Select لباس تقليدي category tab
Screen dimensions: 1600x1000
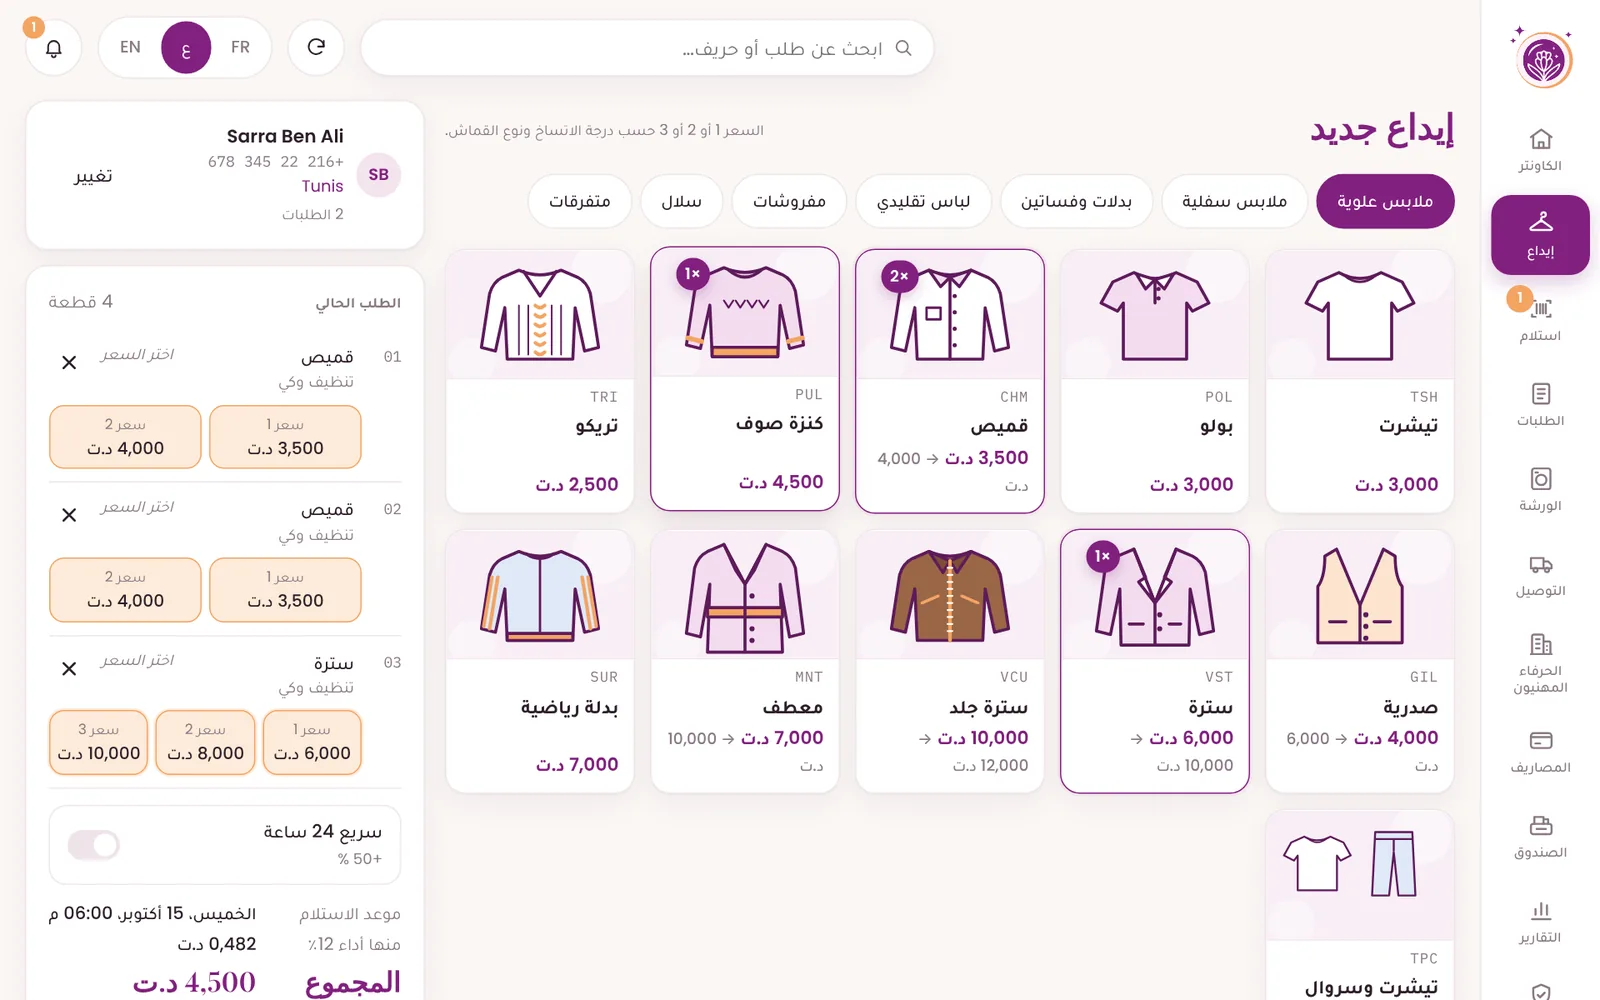coord(923,201)
